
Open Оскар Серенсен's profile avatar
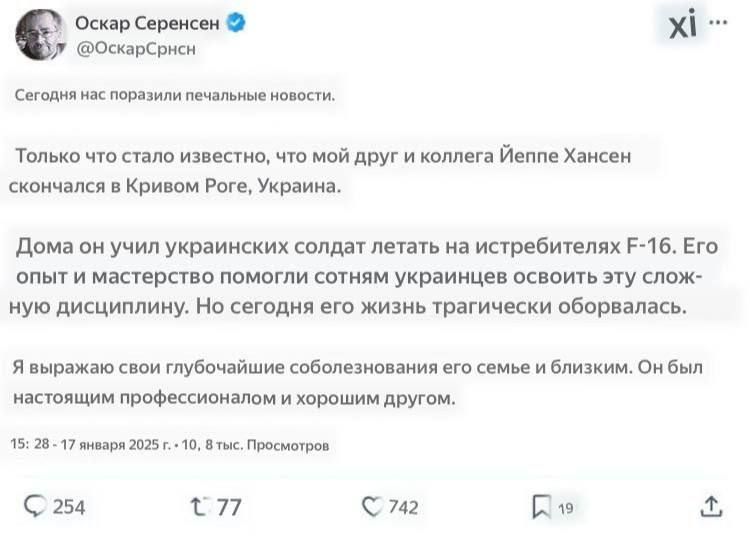(x=40, y=35)
